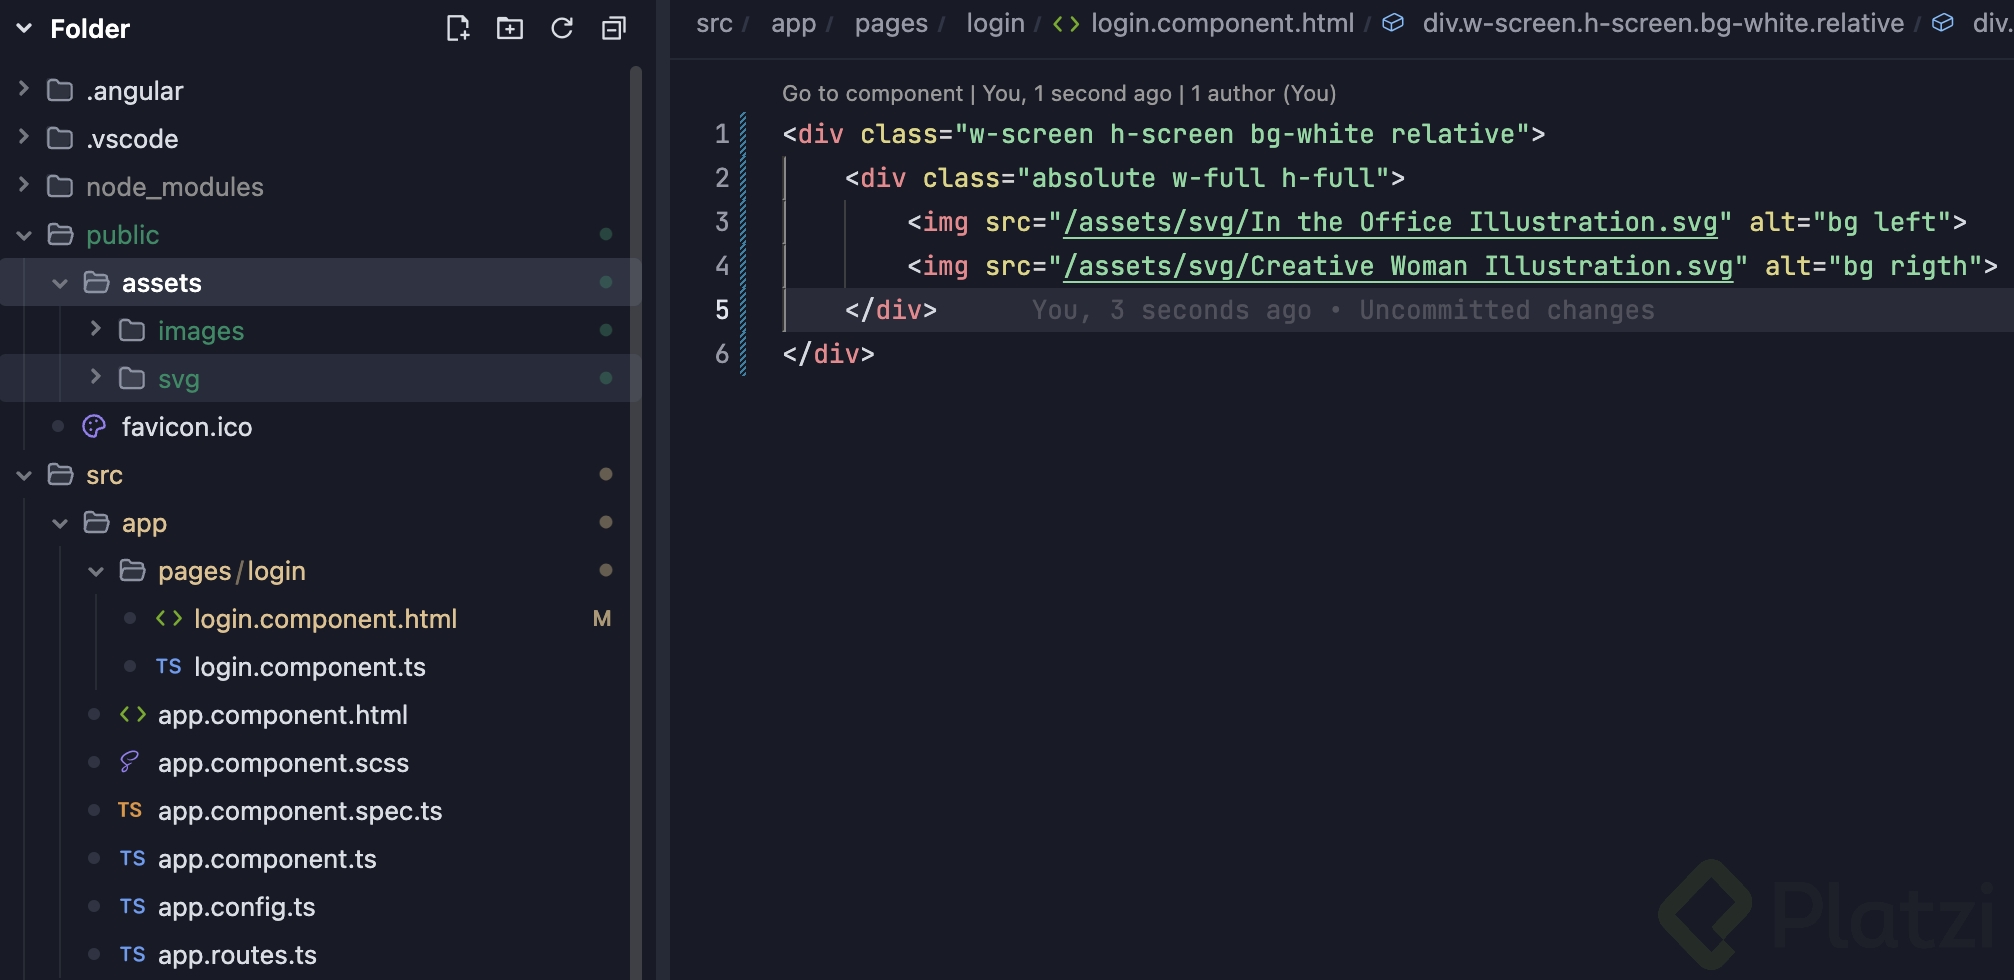Click login.component.html in the breadcrumb
The width and height of the screenshot is (2014, 980).
(x=1222, y=23)
